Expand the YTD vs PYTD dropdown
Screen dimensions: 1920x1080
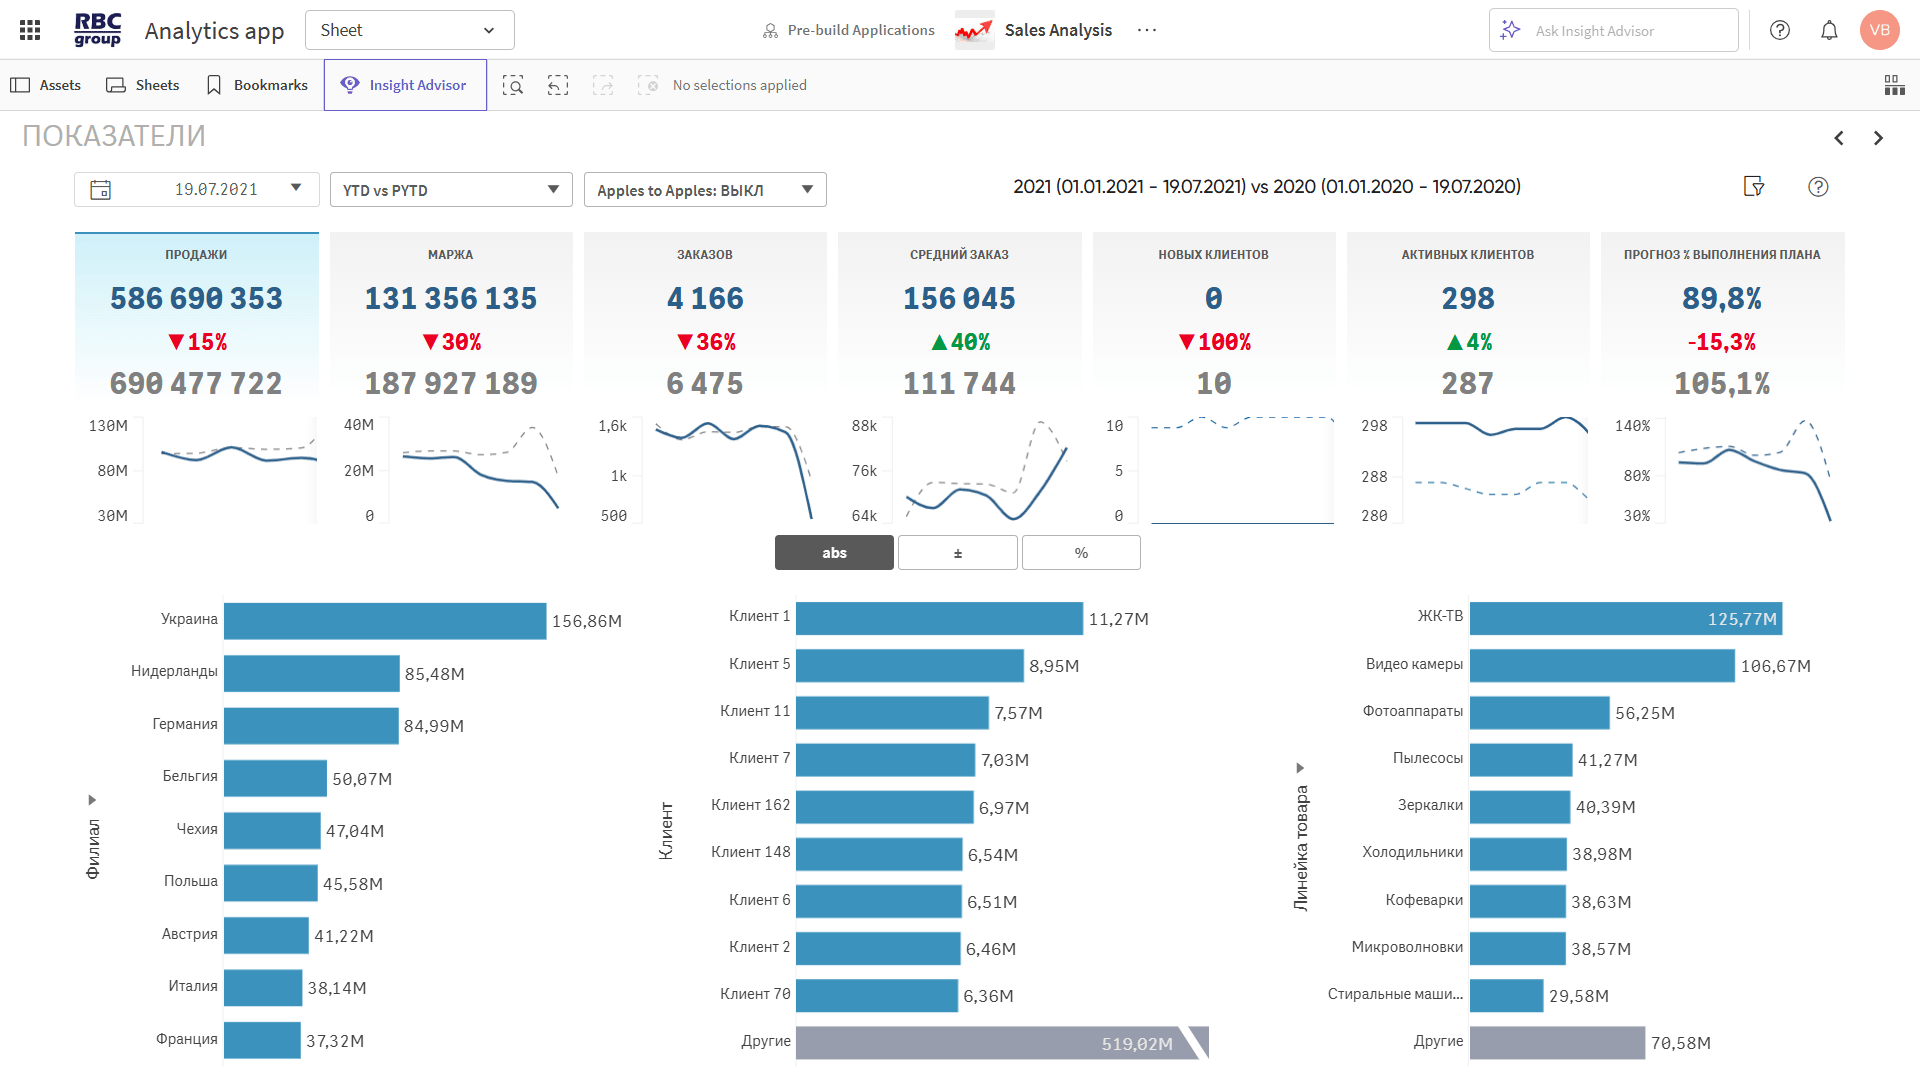(451, 190)
